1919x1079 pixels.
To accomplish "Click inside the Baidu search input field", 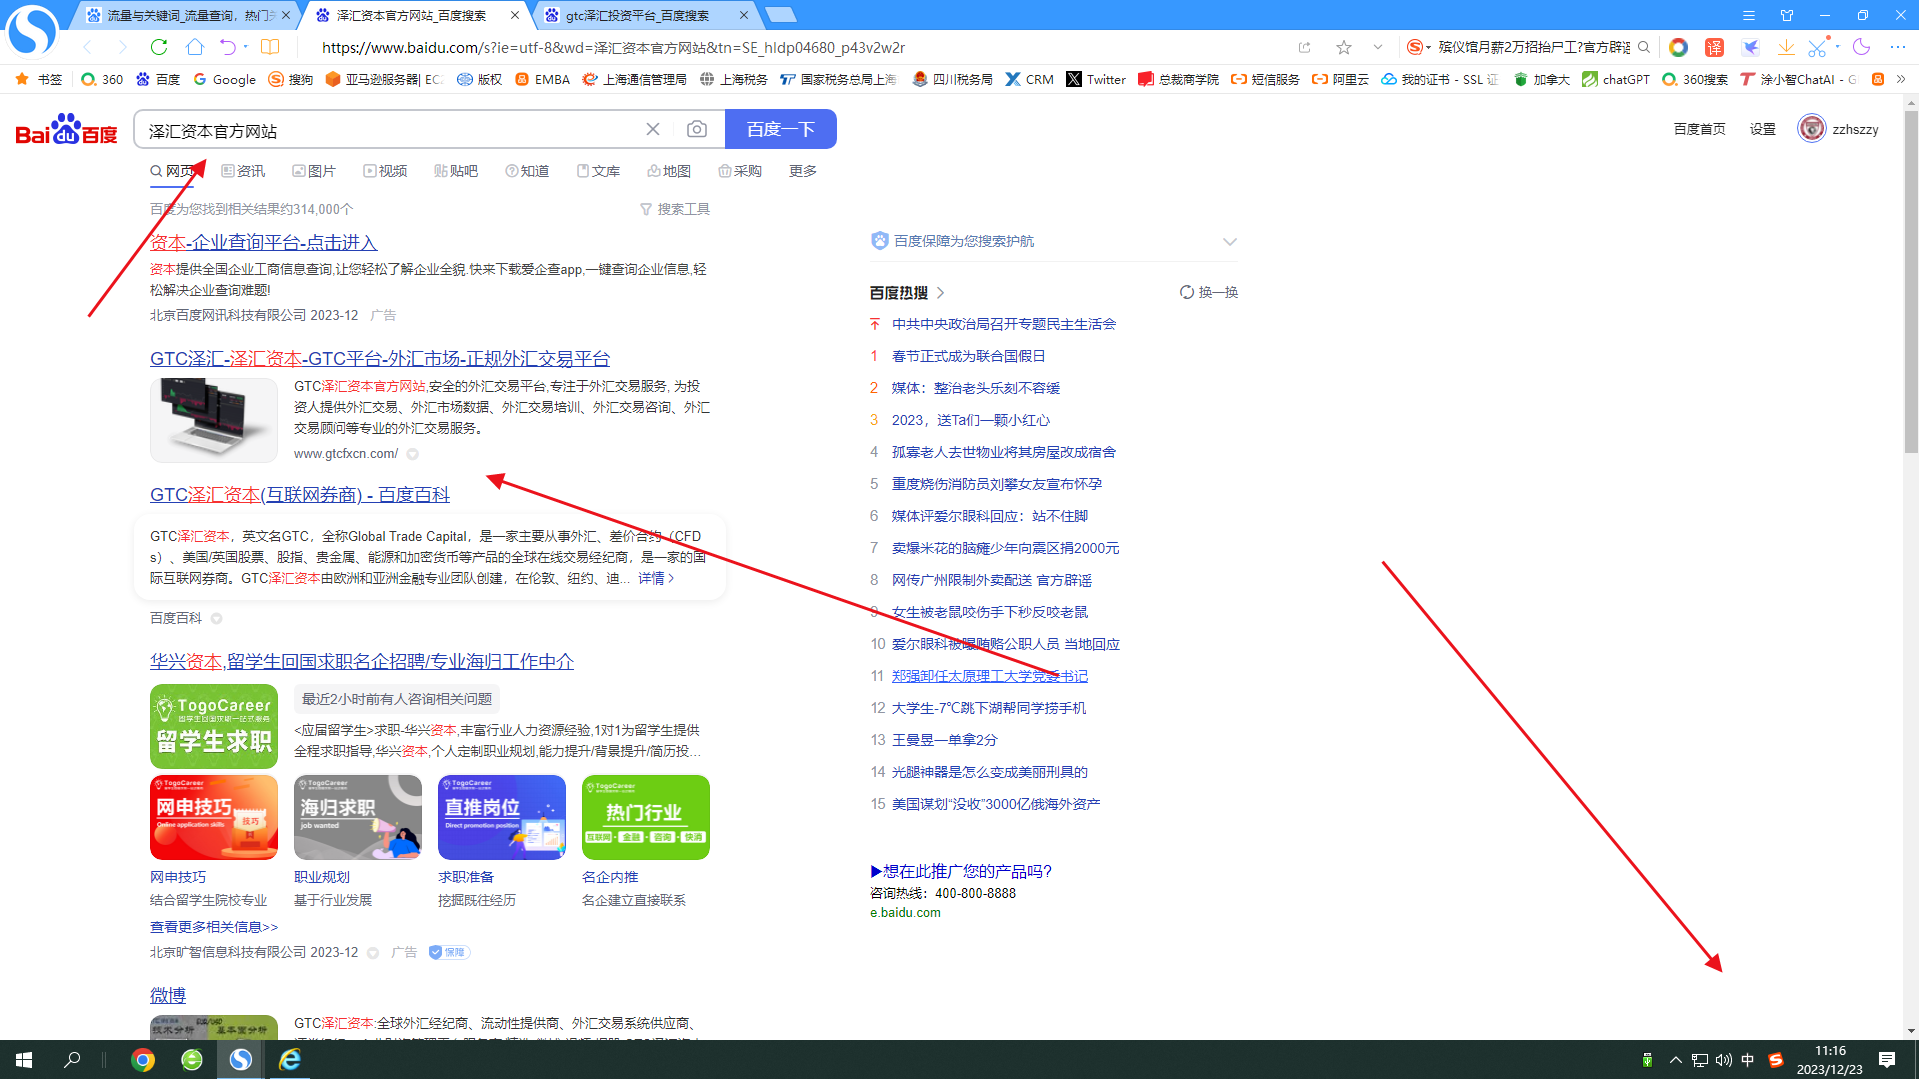I will [x=400, y=129].
